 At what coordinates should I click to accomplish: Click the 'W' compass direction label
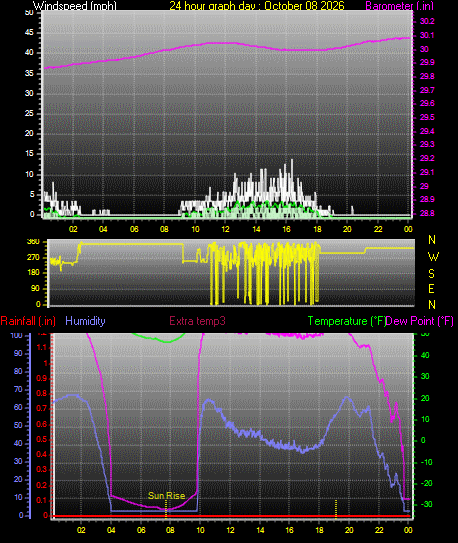(x=433, y=257)
